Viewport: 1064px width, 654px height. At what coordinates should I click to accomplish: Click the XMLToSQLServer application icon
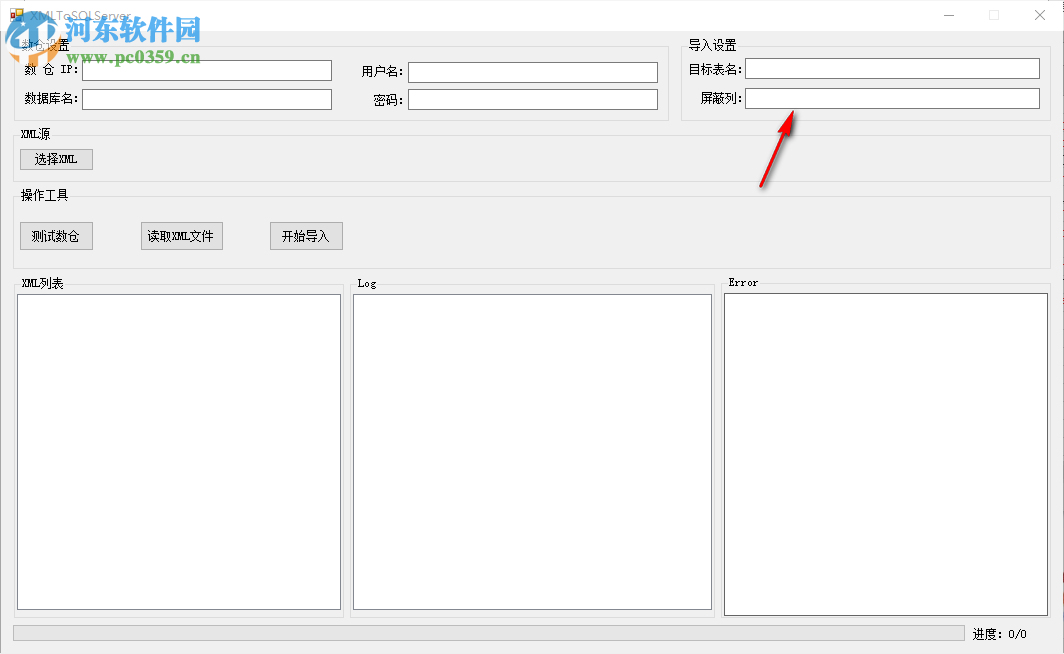17,16
